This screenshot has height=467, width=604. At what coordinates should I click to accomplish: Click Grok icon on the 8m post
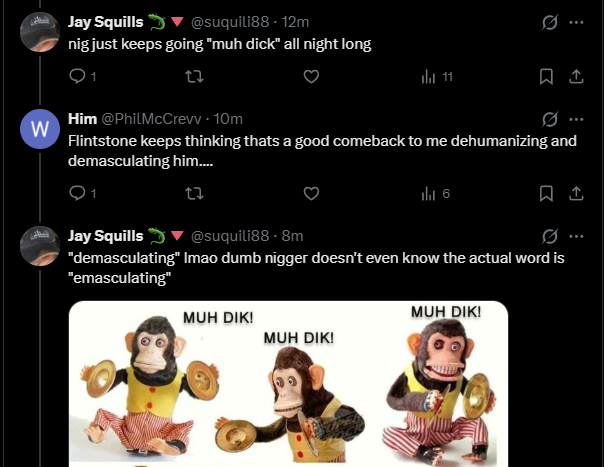(547, 236)
